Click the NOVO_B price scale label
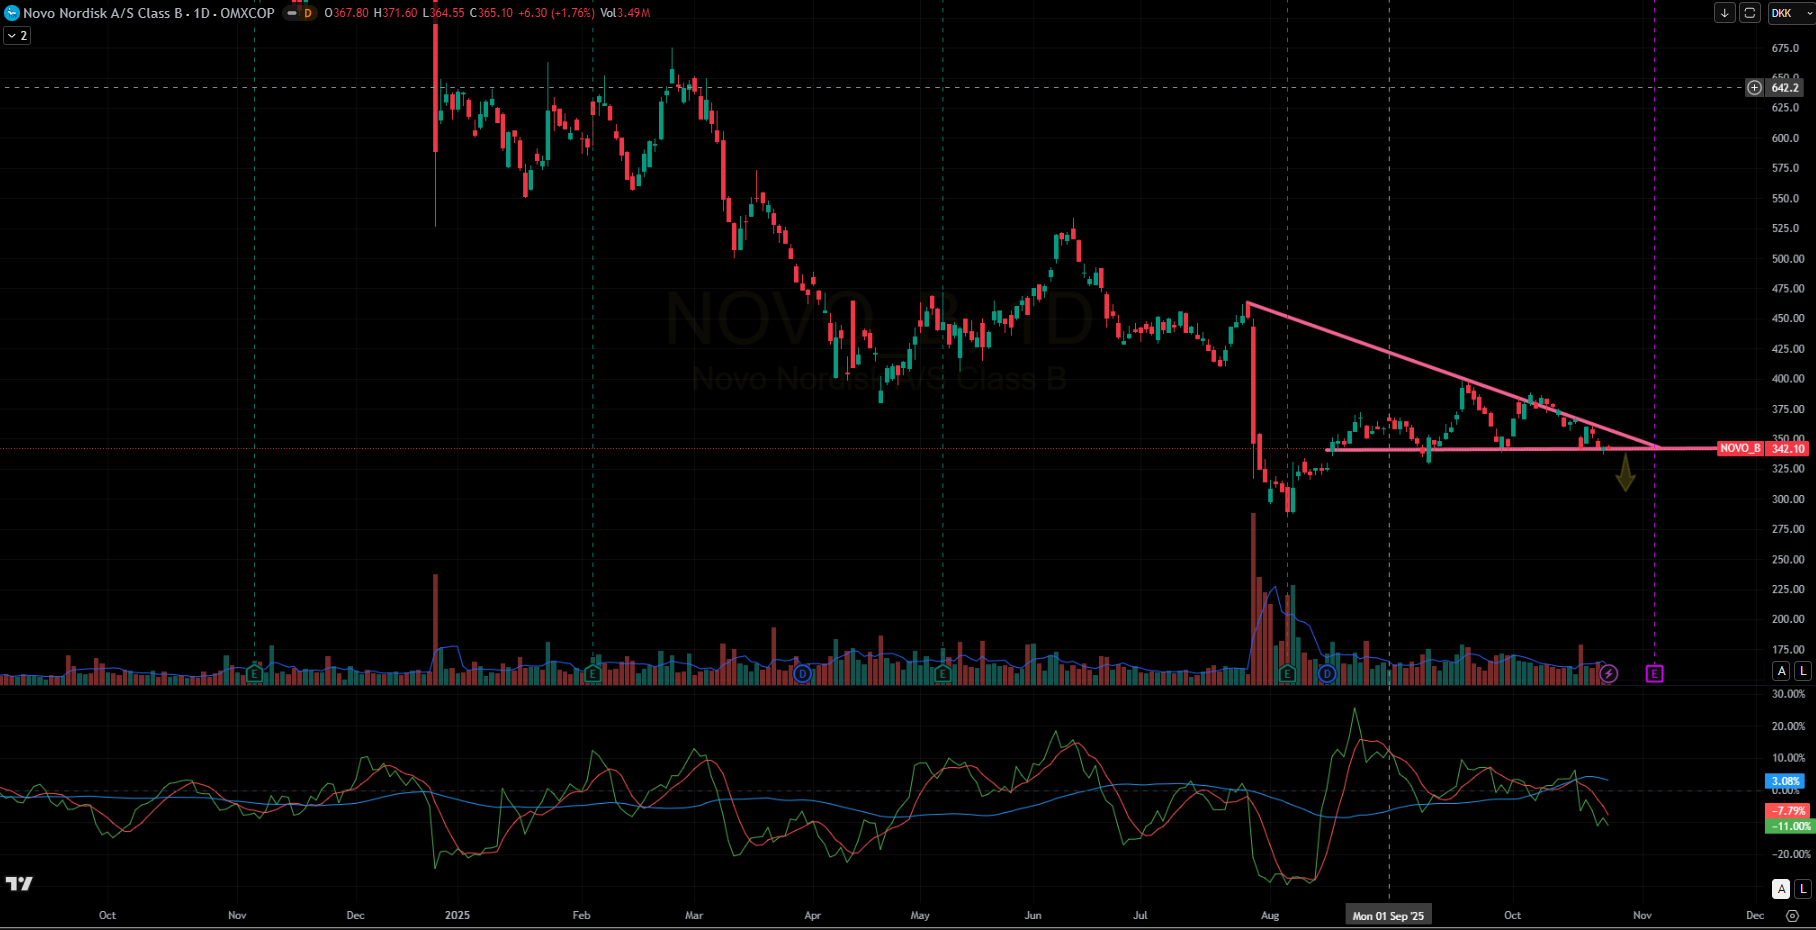This screenshot has width=1816, height=930. [x=1740, y=449]
